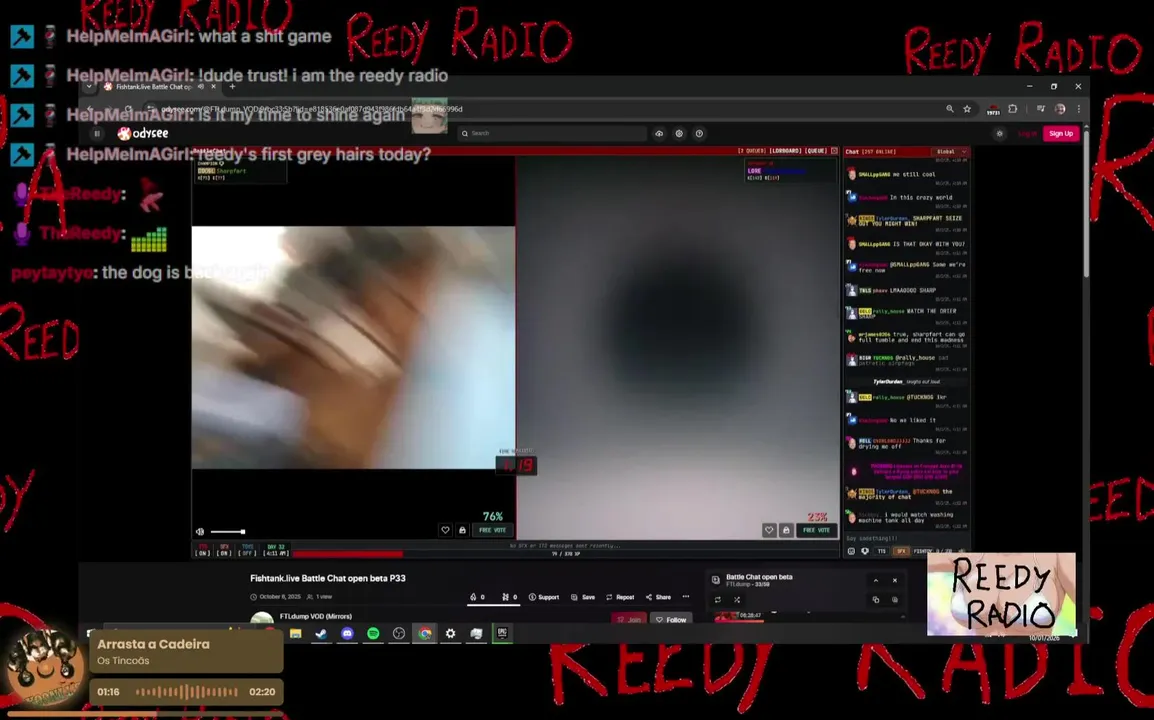The image size is (1154, 720).
Task: Open Epic Games Launcher from the taskbar
Action: pyautogui.click(x=503, y=633)
